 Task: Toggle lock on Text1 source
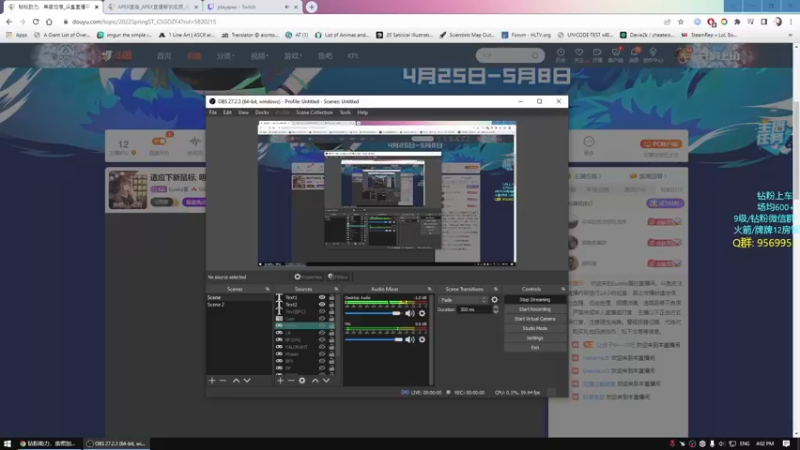pyautogui.click(x=332, y=297)
